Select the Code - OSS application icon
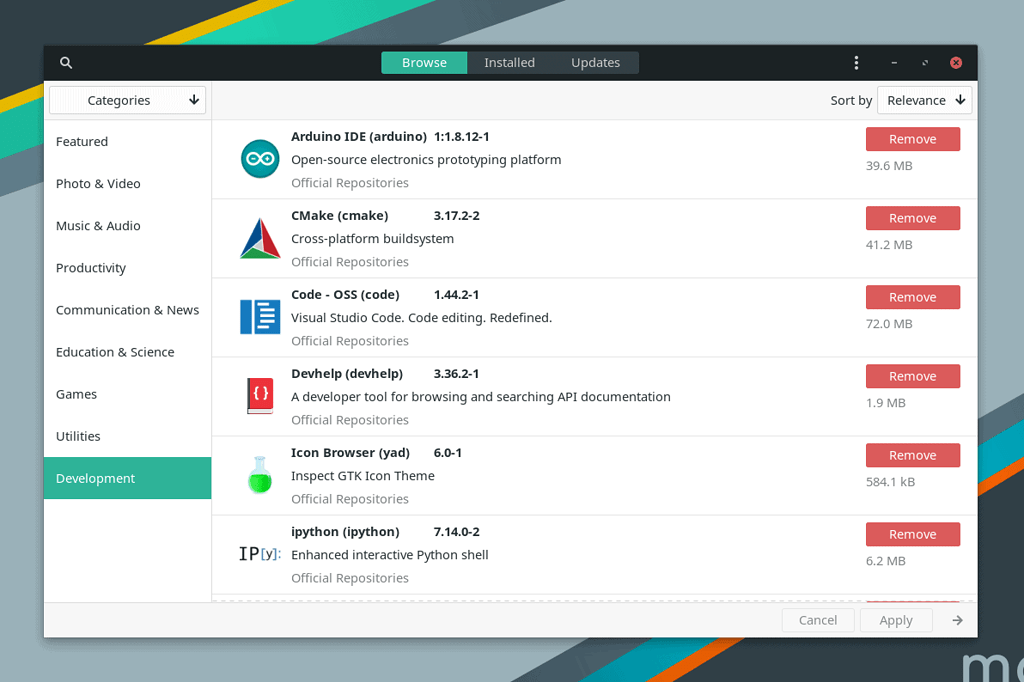 click(259, 316)
